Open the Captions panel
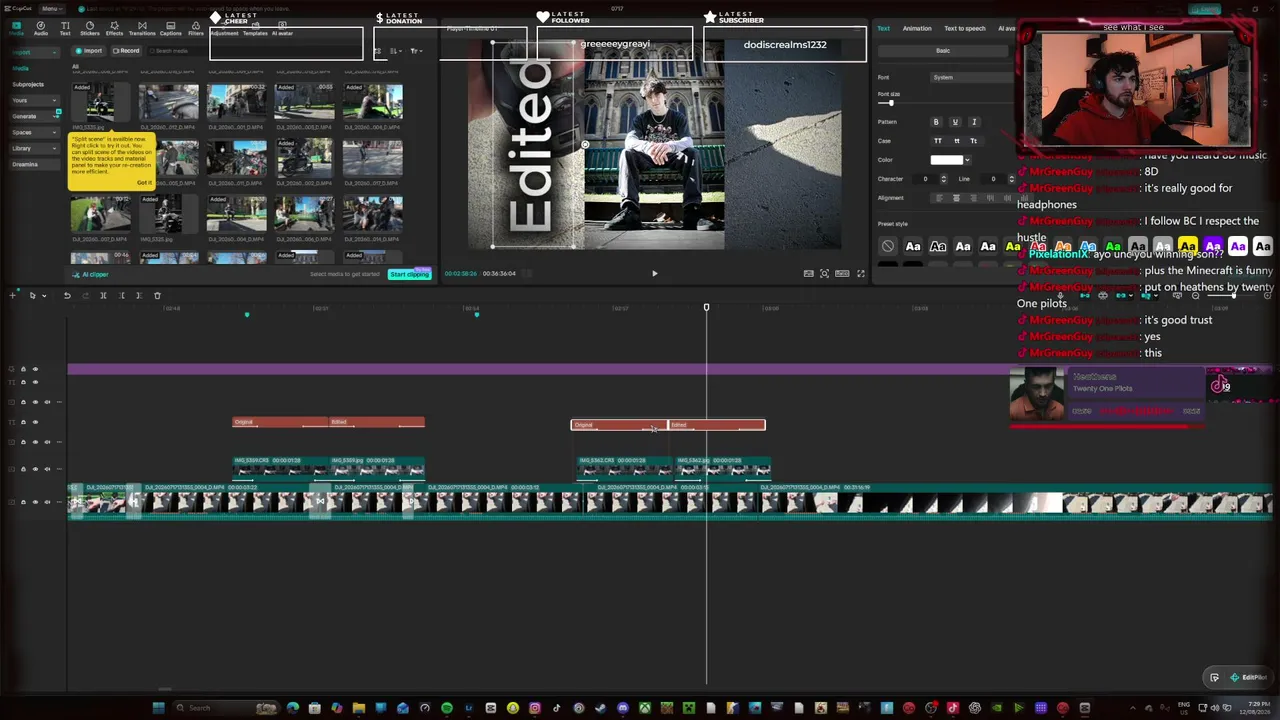 [171, 28]
